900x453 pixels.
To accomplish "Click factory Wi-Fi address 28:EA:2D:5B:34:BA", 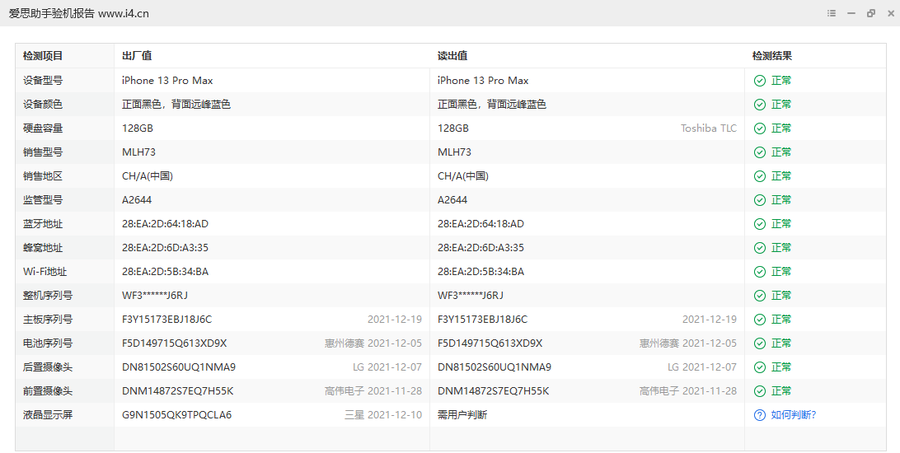I will (165, 272).
